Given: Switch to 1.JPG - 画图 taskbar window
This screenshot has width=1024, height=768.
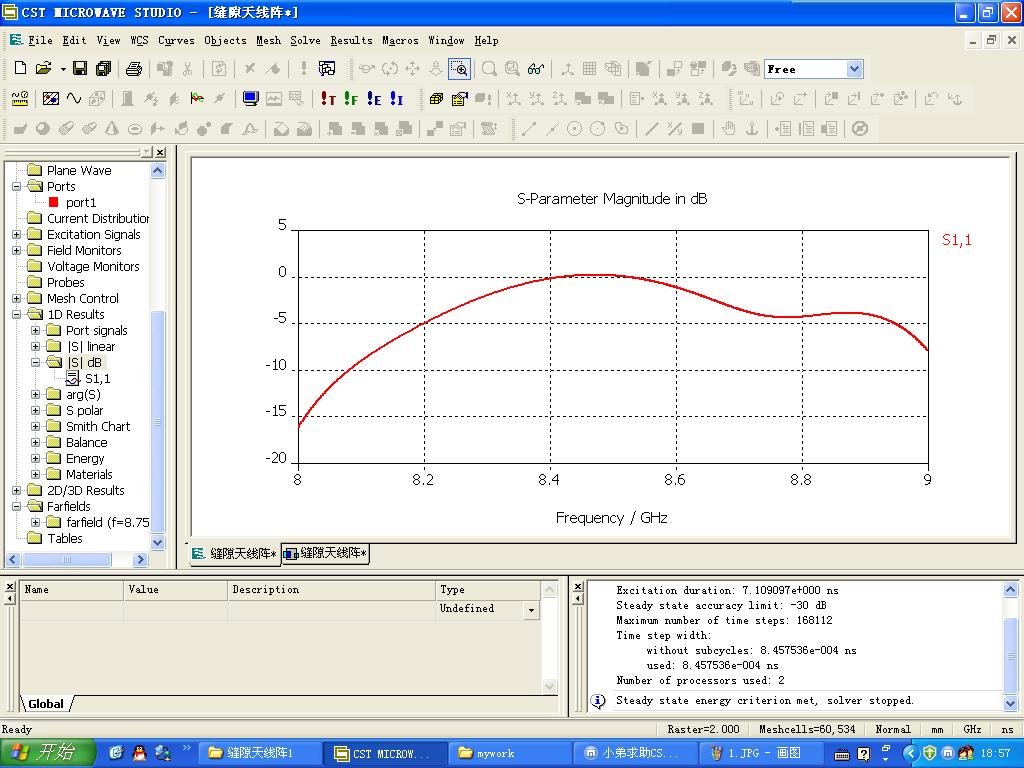Looking at the screenshot, I should 763,754.
